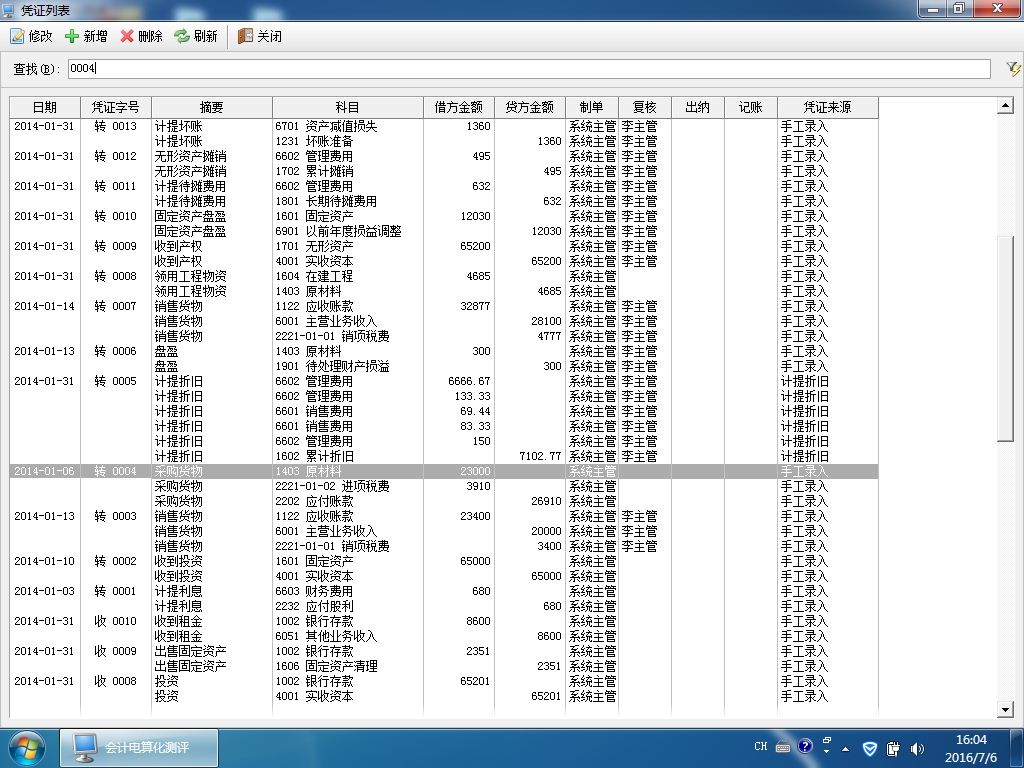Click the help question mark tray icon
1024x768 pixels.
(x=805, y=746)
